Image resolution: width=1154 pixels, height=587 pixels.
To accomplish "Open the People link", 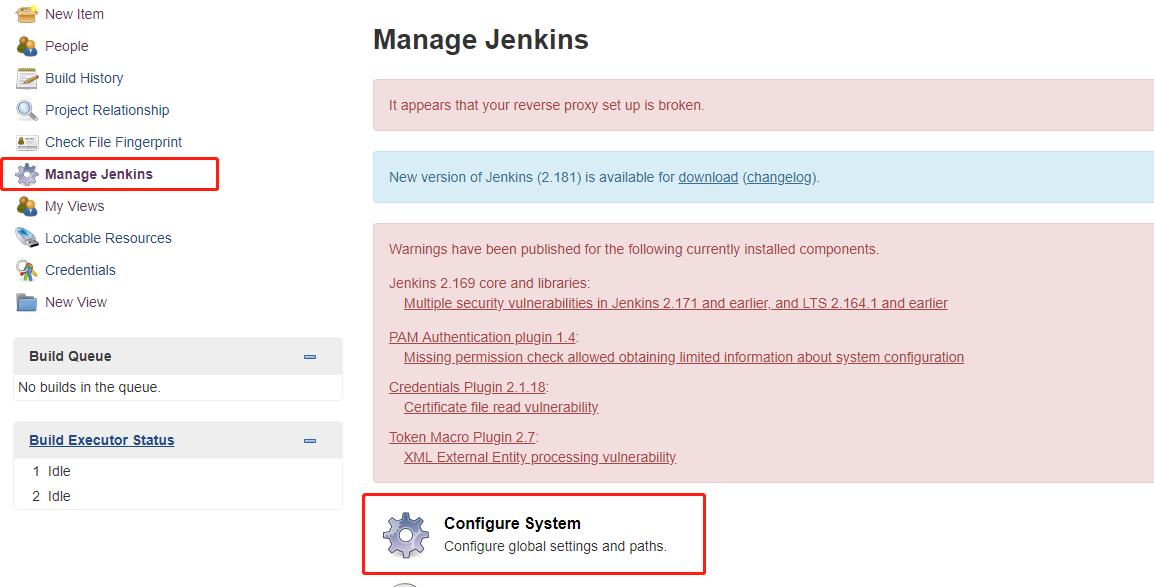I will (x=66, y=46).
